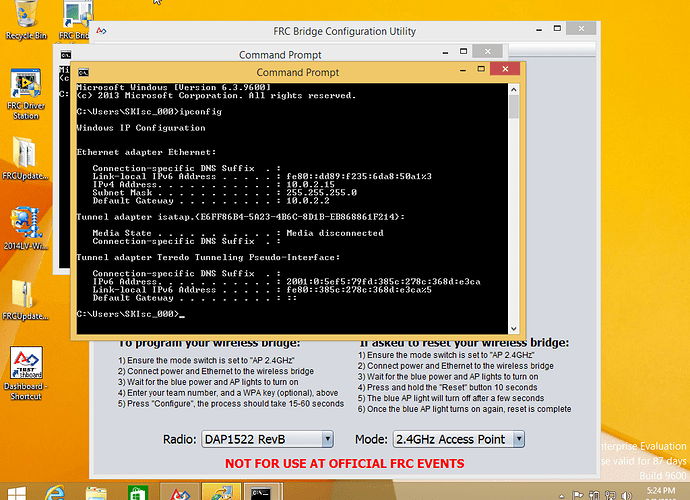Click front Command Prompt title bar text

tap(297, 72)
